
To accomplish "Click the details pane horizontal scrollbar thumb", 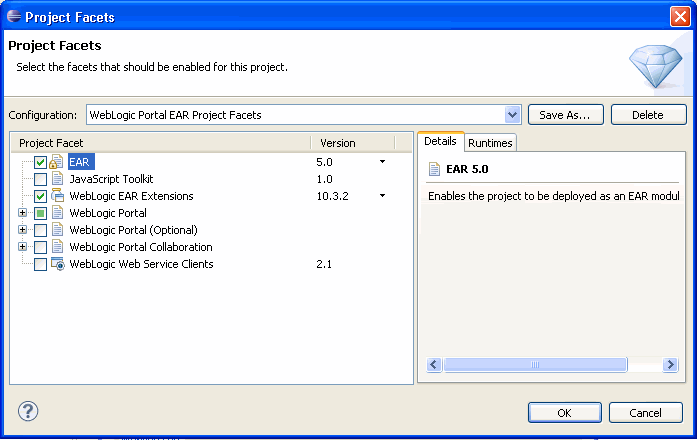I will pyautogui.click(x=535, y=365).
